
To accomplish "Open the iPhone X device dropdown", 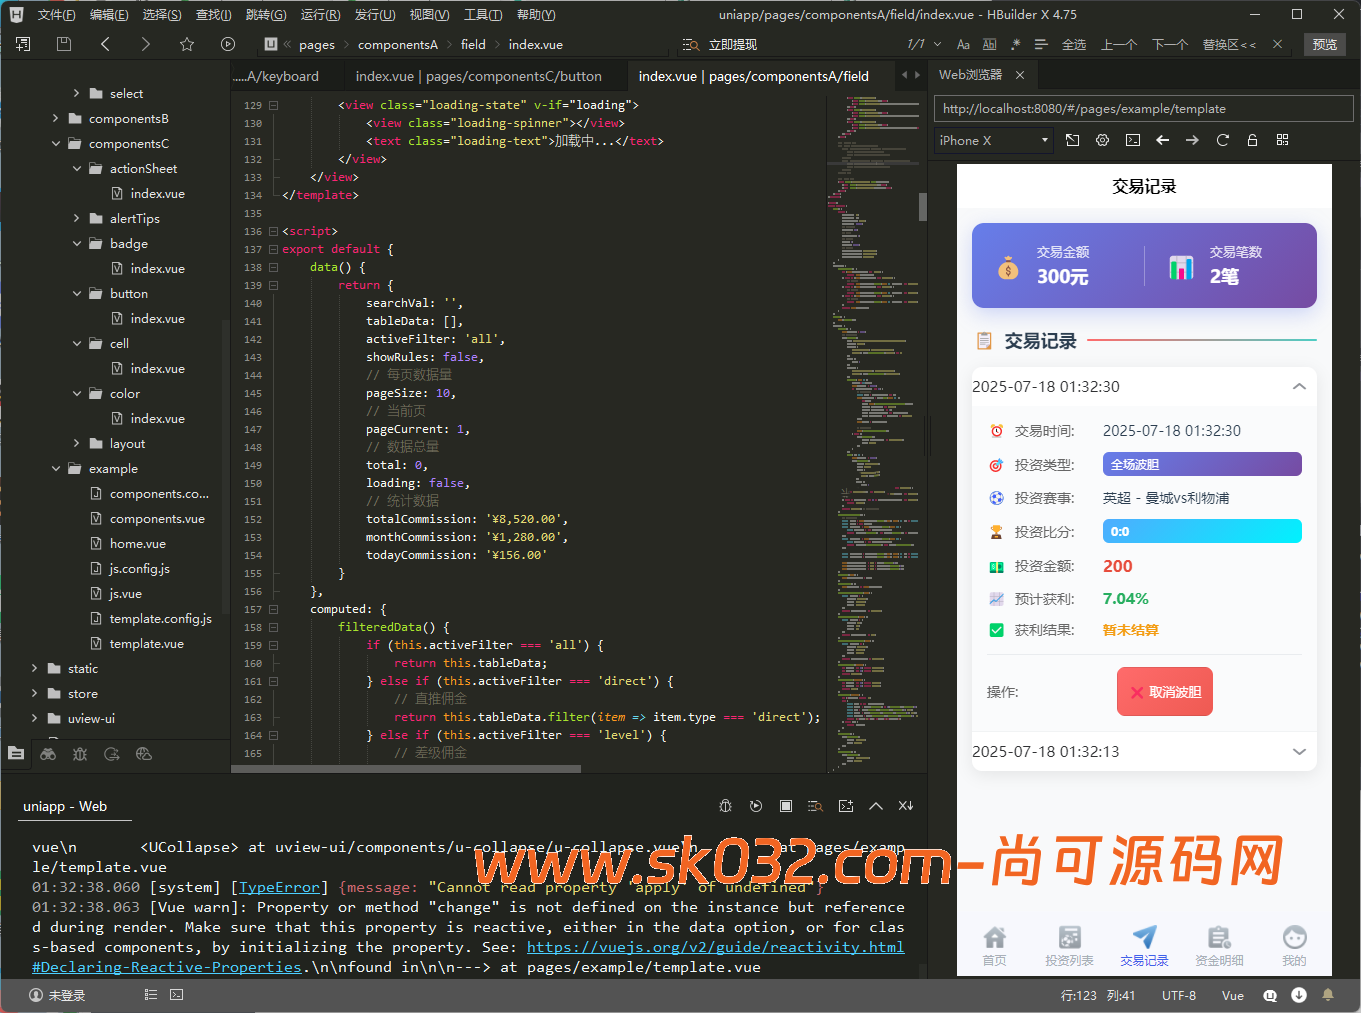I will (x=992, y=140).
